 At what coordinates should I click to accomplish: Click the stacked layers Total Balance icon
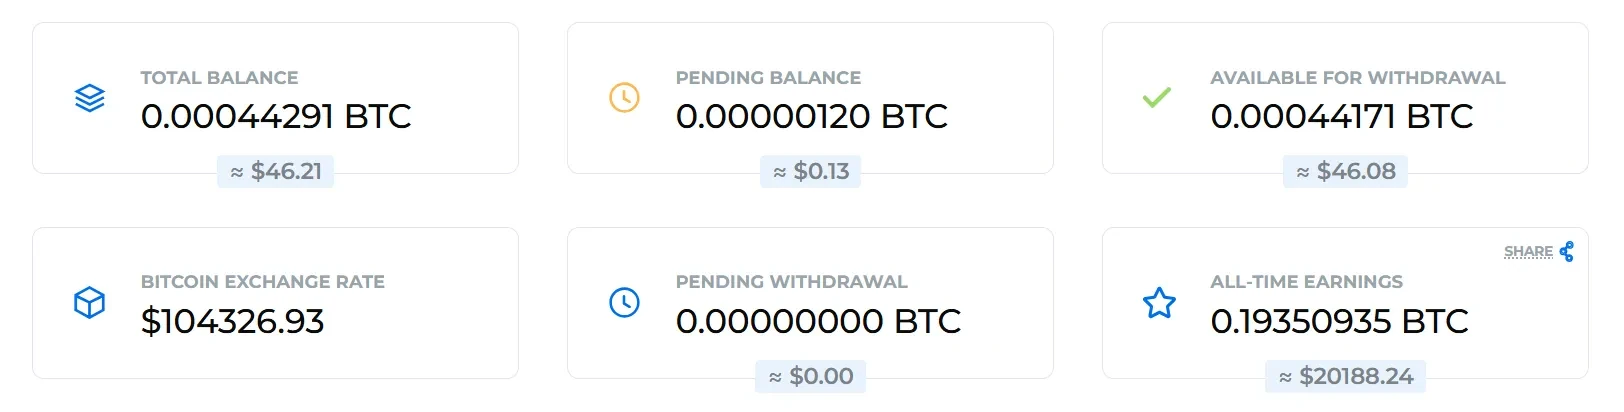(x=90, y=98)
